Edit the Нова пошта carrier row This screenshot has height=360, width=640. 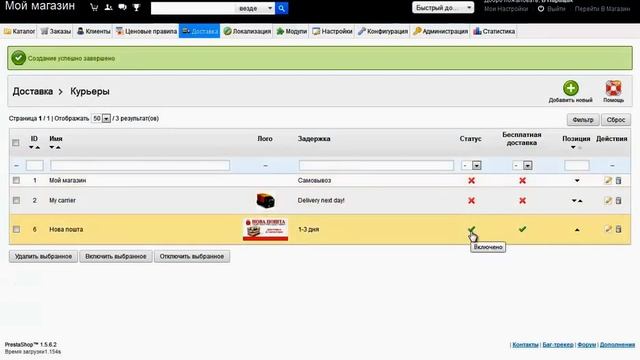point(608,229)
